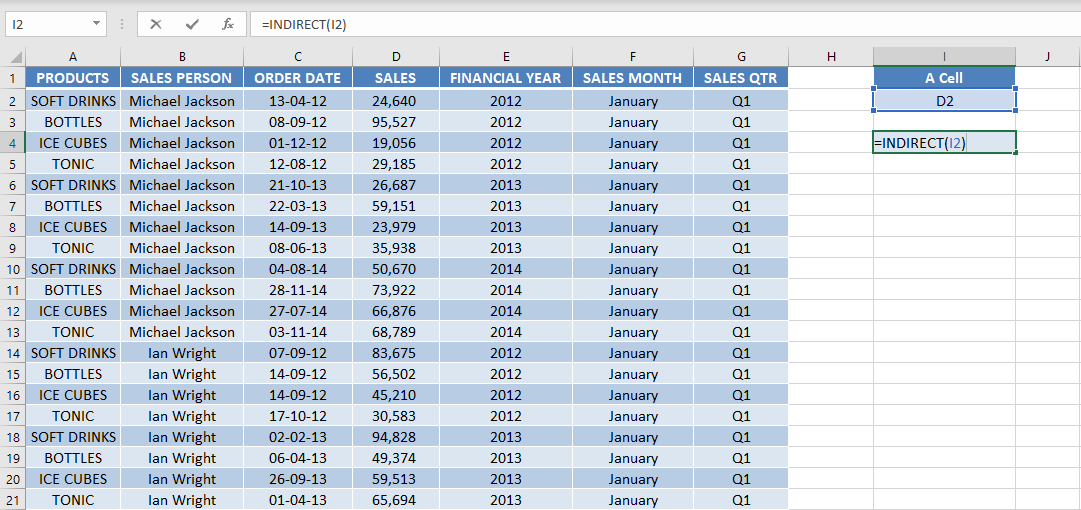The width and height of the screenshot is (1081, 510).
Task: Click the 'A Cell' header in column I
Action: 944,78
